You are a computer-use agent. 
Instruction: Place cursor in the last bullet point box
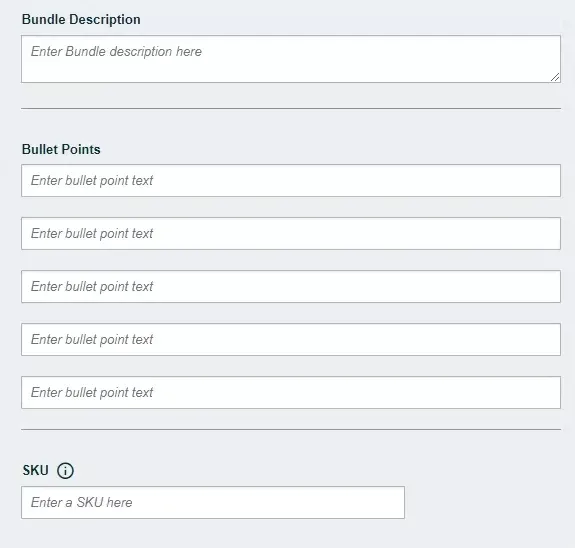291,392
